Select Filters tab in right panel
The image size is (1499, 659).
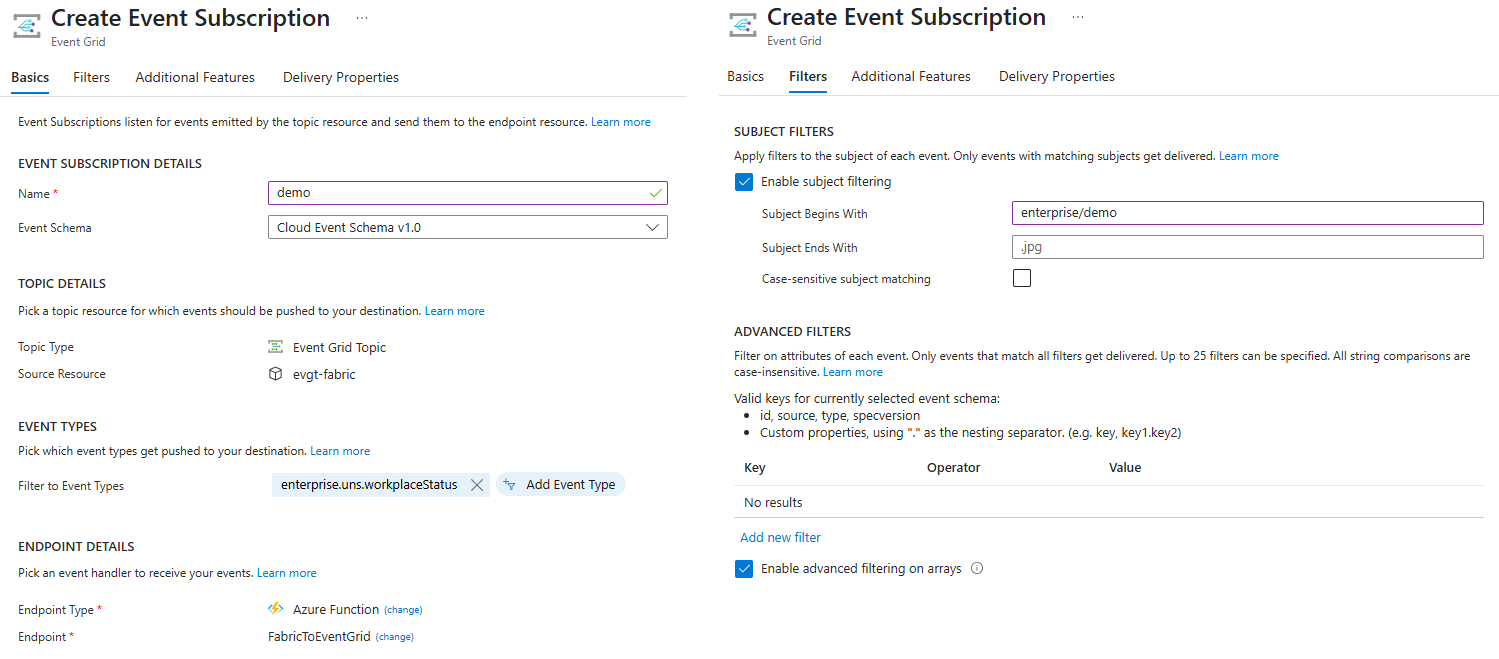(808, 76)
